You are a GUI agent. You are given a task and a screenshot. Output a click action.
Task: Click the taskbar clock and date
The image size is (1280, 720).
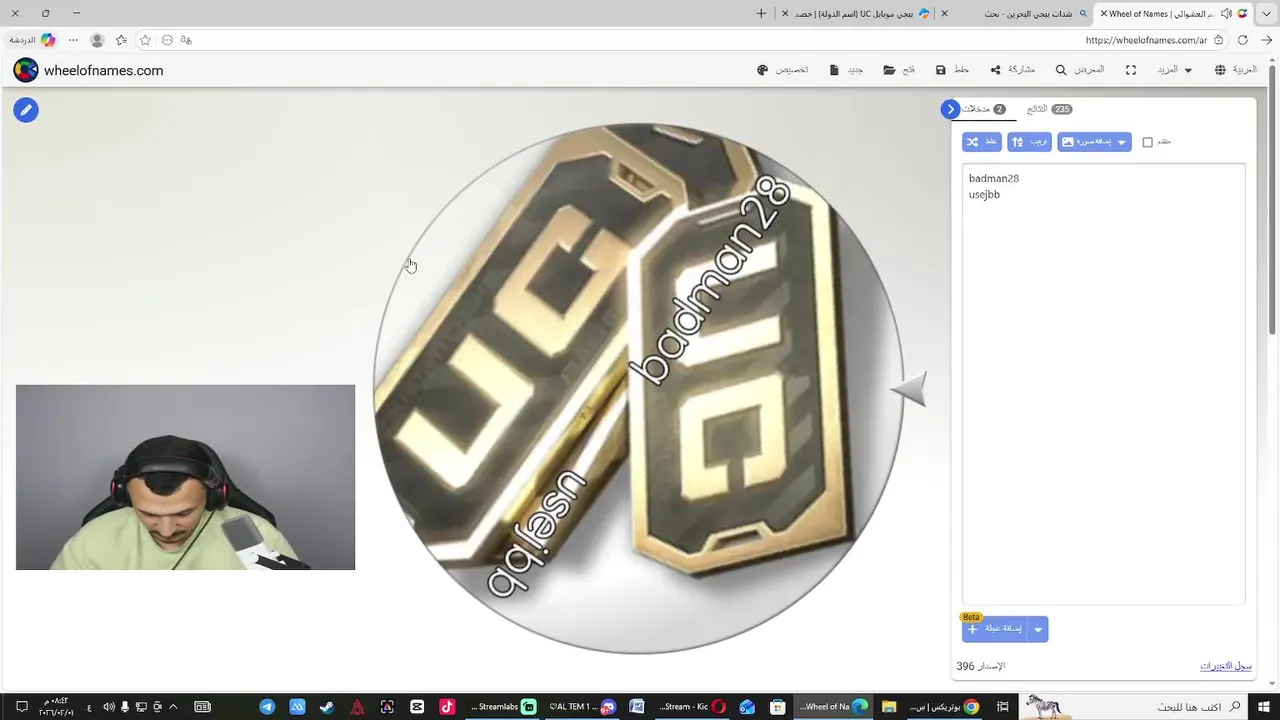55,707
